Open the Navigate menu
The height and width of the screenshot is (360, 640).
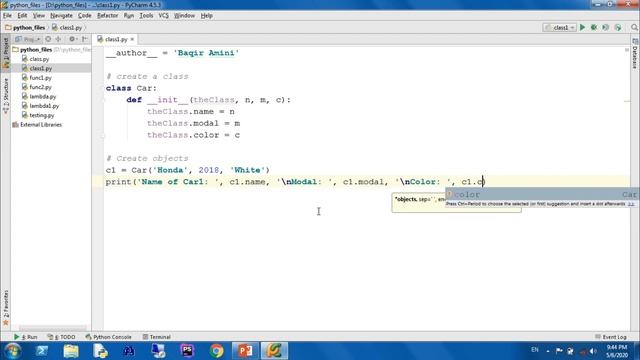pyautogui.click(x=61, y=16)
